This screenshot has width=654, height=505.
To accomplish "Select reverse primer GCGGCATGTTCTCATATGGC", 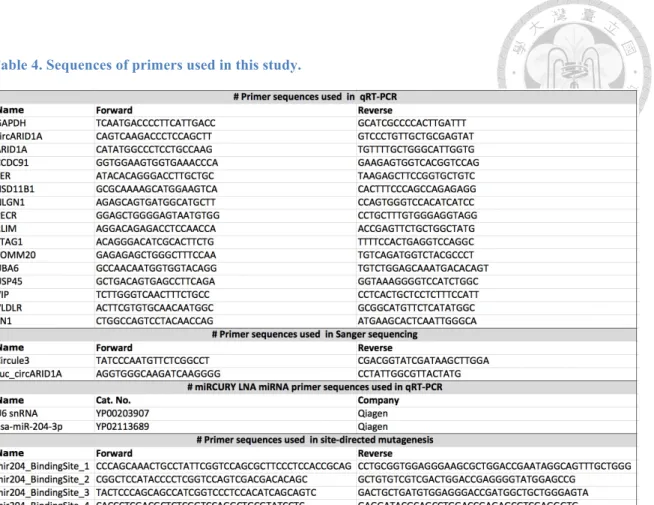I will coord(416,308).
